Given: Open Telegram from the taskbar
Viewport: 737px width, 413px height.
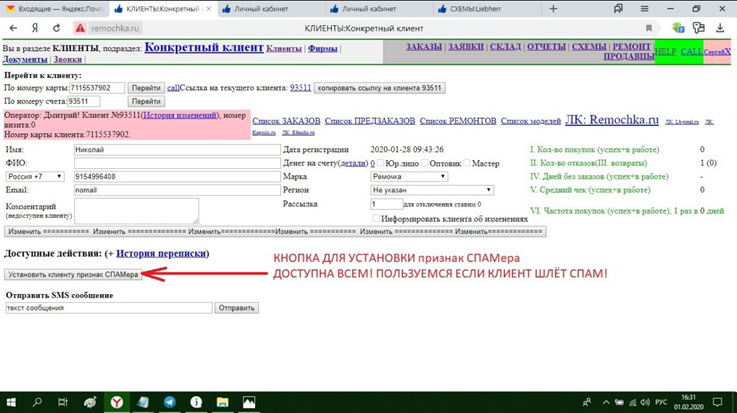Looking at the screenshot, I should click(170, 402).
